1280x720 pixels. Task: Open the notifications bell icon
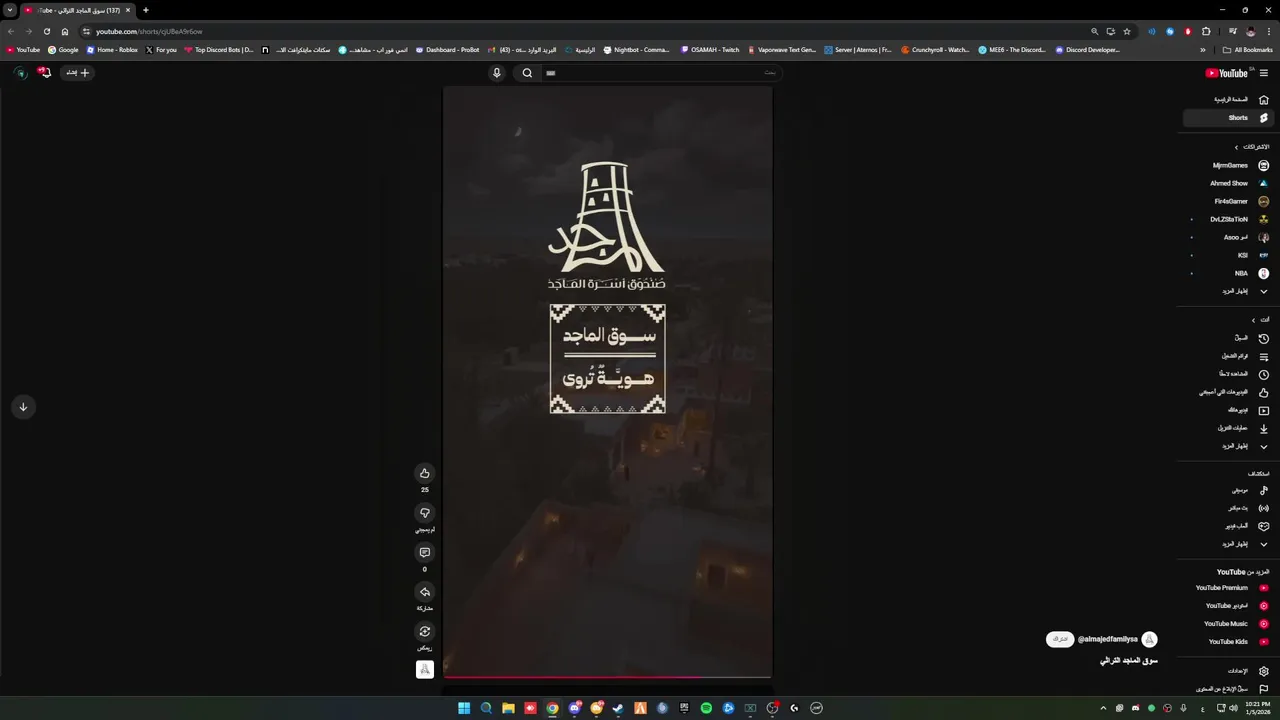[x=44, y=73]
